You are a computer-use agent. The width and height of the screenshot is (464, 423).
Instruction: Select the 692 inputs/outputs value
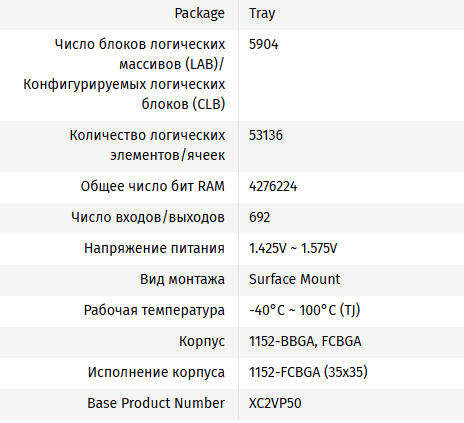click(x=259, y=217)
